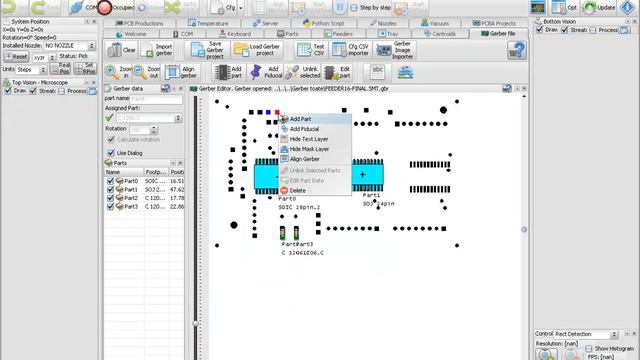The image size is (640, 360).
Task: Click the Set RPos button
Action: 84,68
